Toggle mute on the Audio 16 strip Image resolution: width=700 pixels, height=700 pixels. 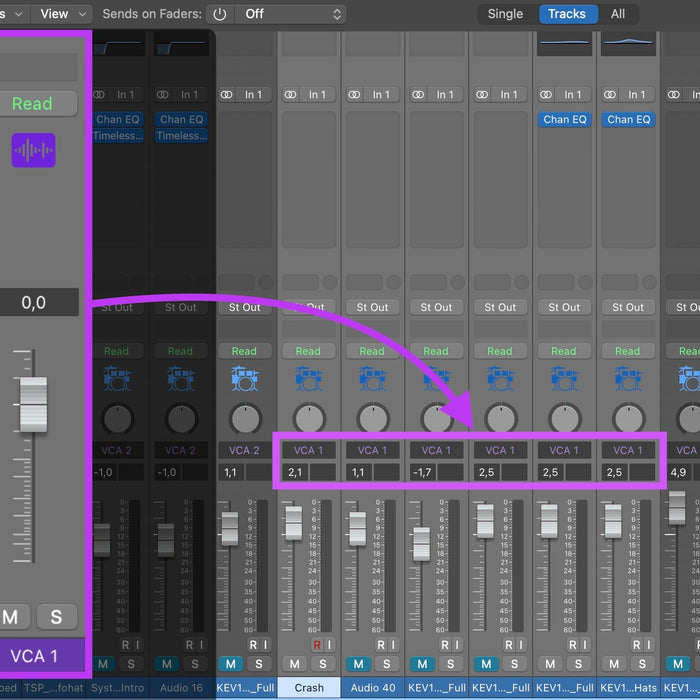[167, 664]
